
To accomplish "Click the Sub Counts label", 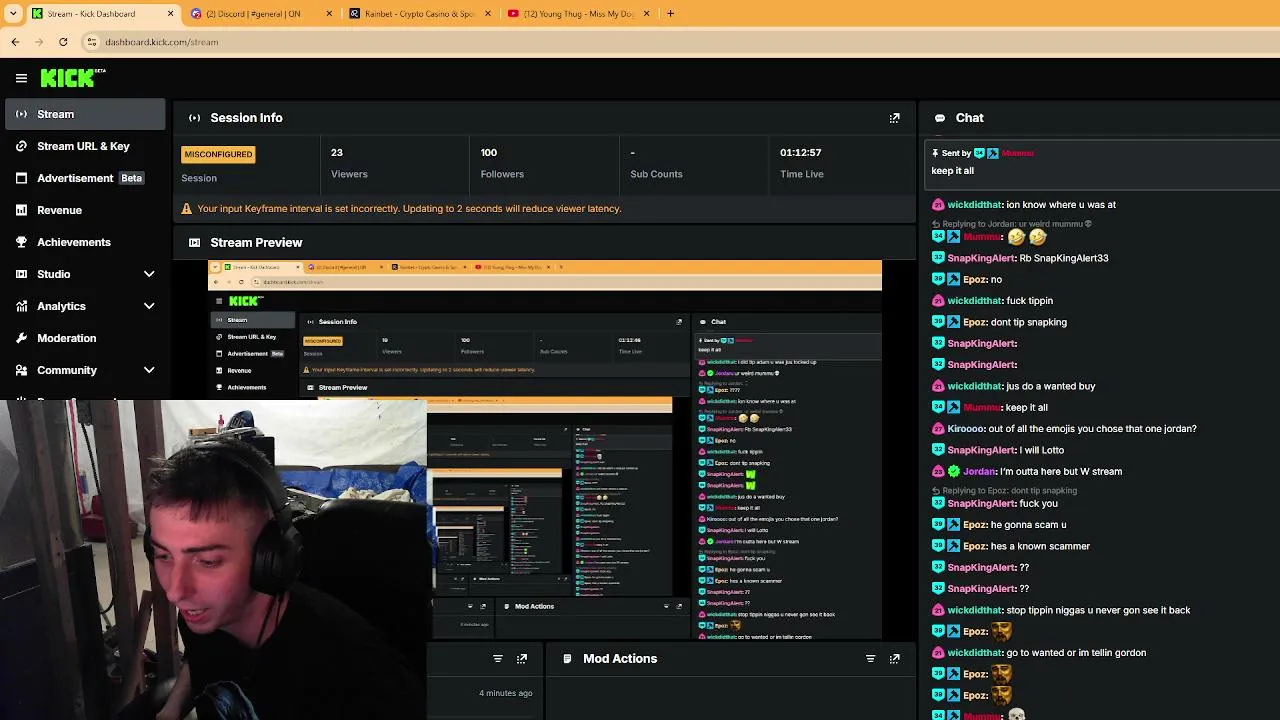I will [656, 174].
